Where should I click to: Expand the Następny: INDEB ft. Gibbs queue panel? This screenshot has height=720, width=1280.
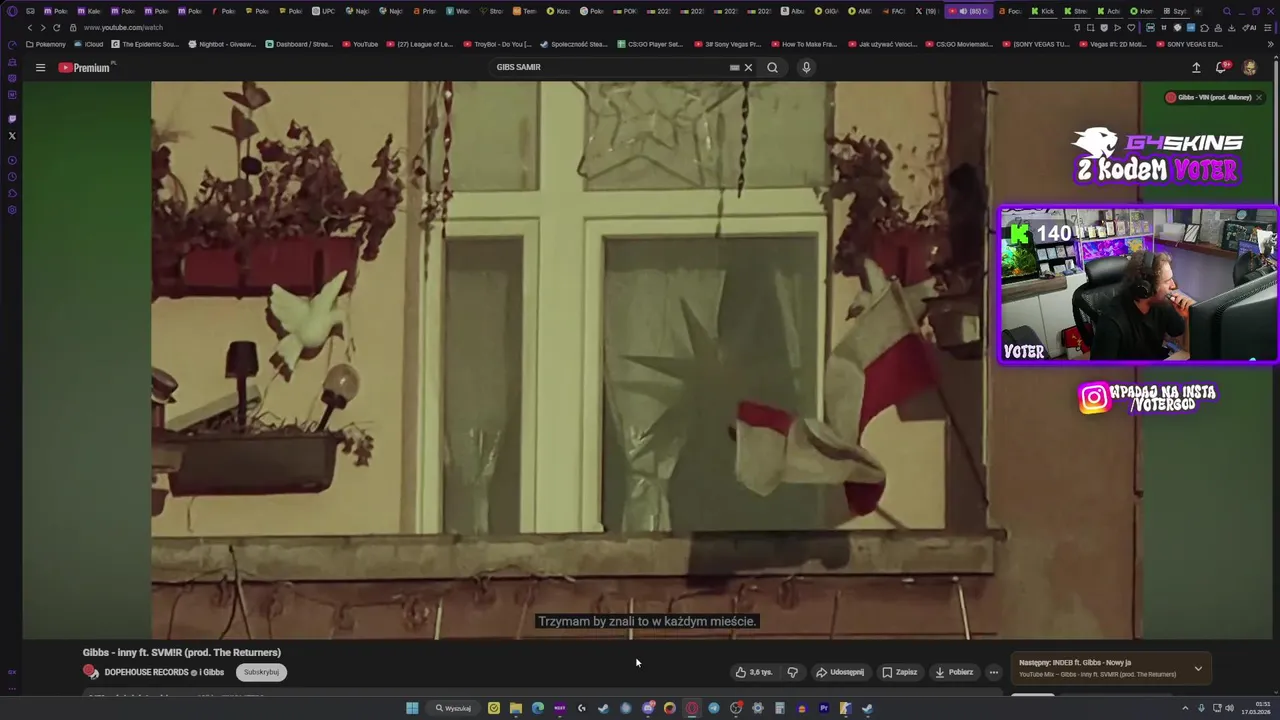(x=1198, y=668)
